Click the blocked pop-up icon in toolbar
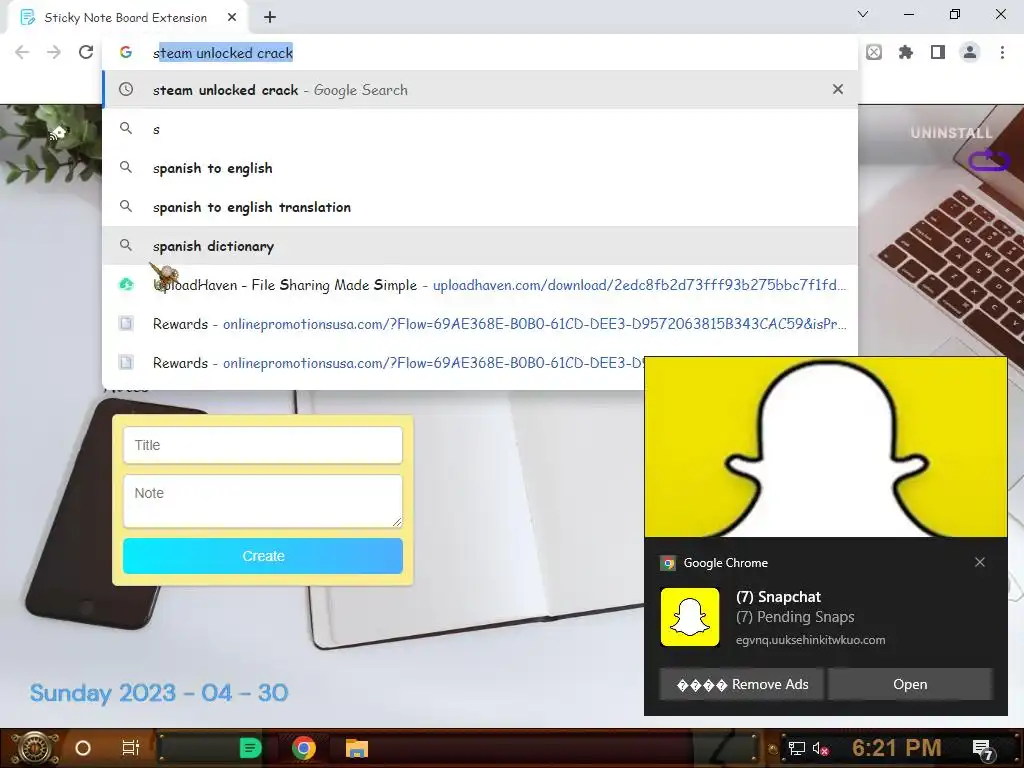 click(874, 52)
